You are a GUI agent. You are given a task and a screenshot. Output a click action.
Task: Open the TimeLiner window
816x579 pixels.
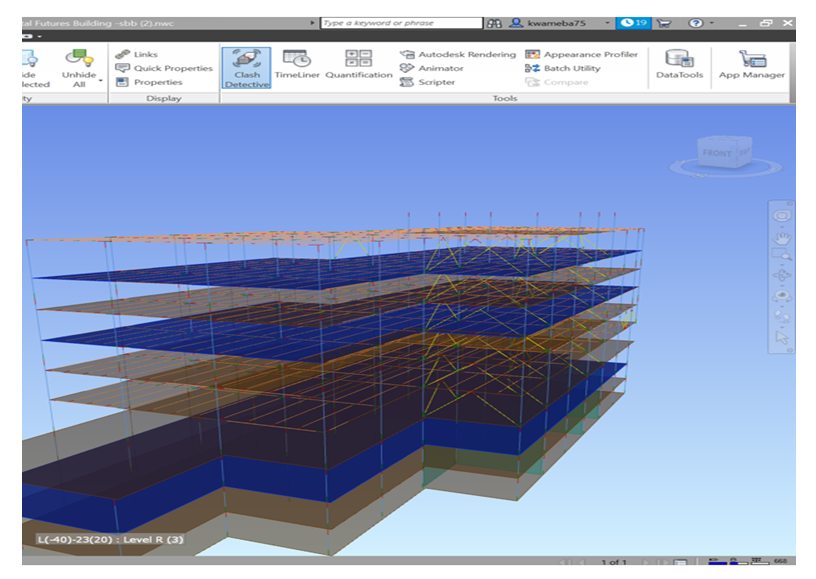pos(296,66)
